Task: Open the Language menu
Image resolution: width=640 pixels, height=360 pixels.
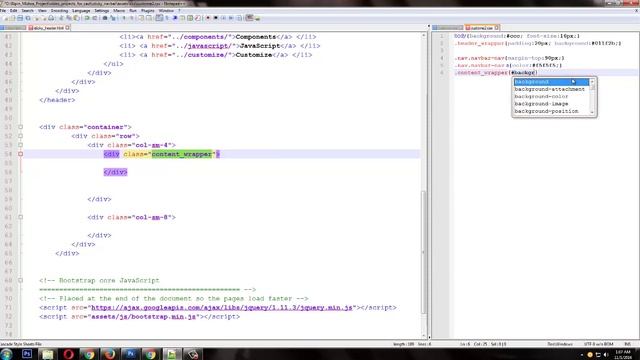Action: 81,11
